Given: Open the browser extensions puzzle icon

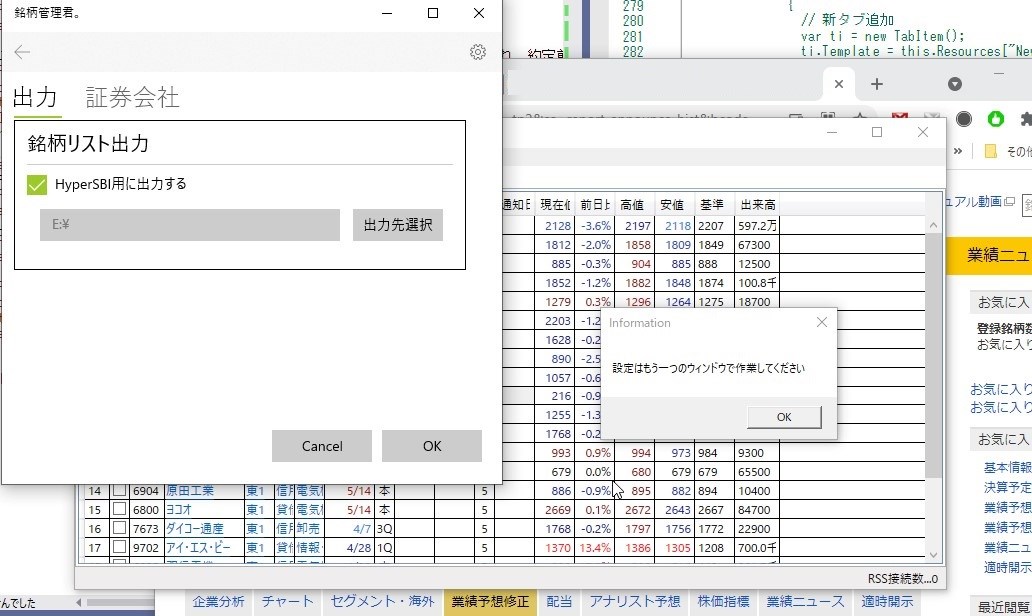Looking at the screenshot, I should click(x=1025, y=119).
